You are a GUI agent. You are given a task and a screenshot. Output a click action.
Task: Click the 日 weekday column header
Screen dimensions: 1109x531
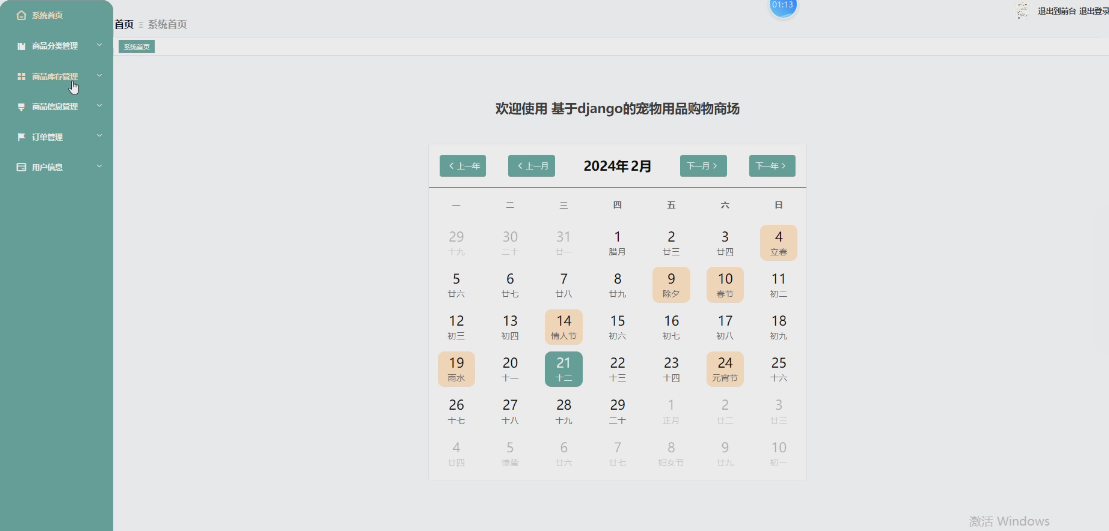pyautogui.click(x=779, y=205)
